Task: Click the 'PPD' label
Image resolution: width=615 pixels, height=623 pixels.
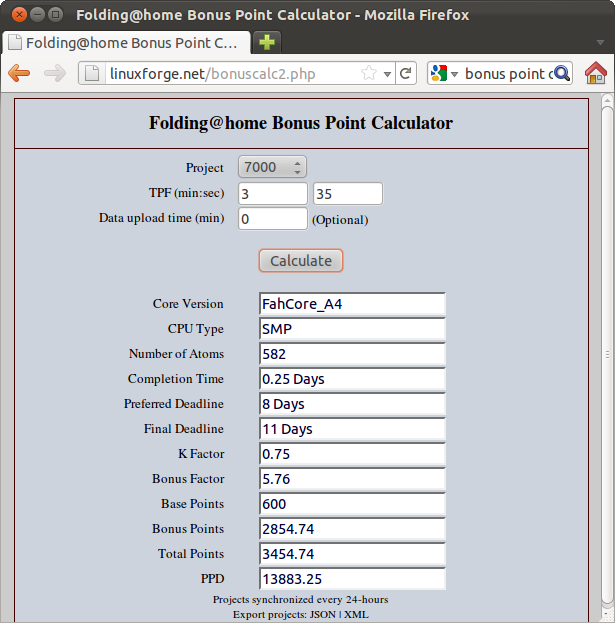Action: 213,579
